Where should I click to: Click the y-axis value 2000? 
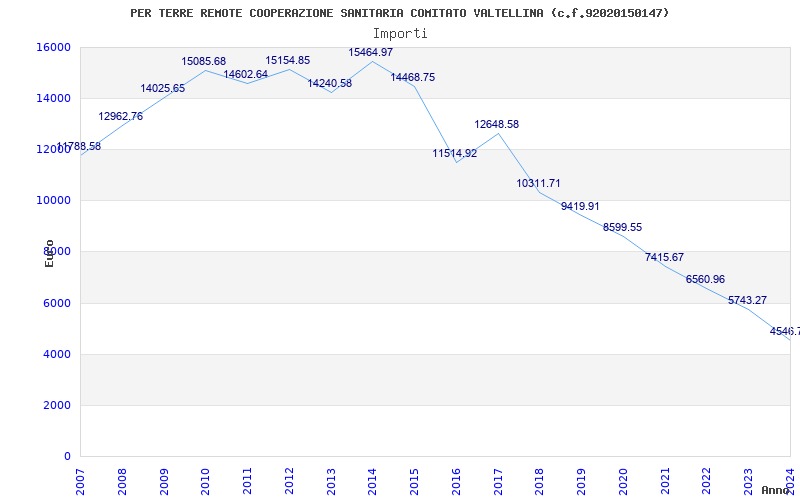pos(57,405)
